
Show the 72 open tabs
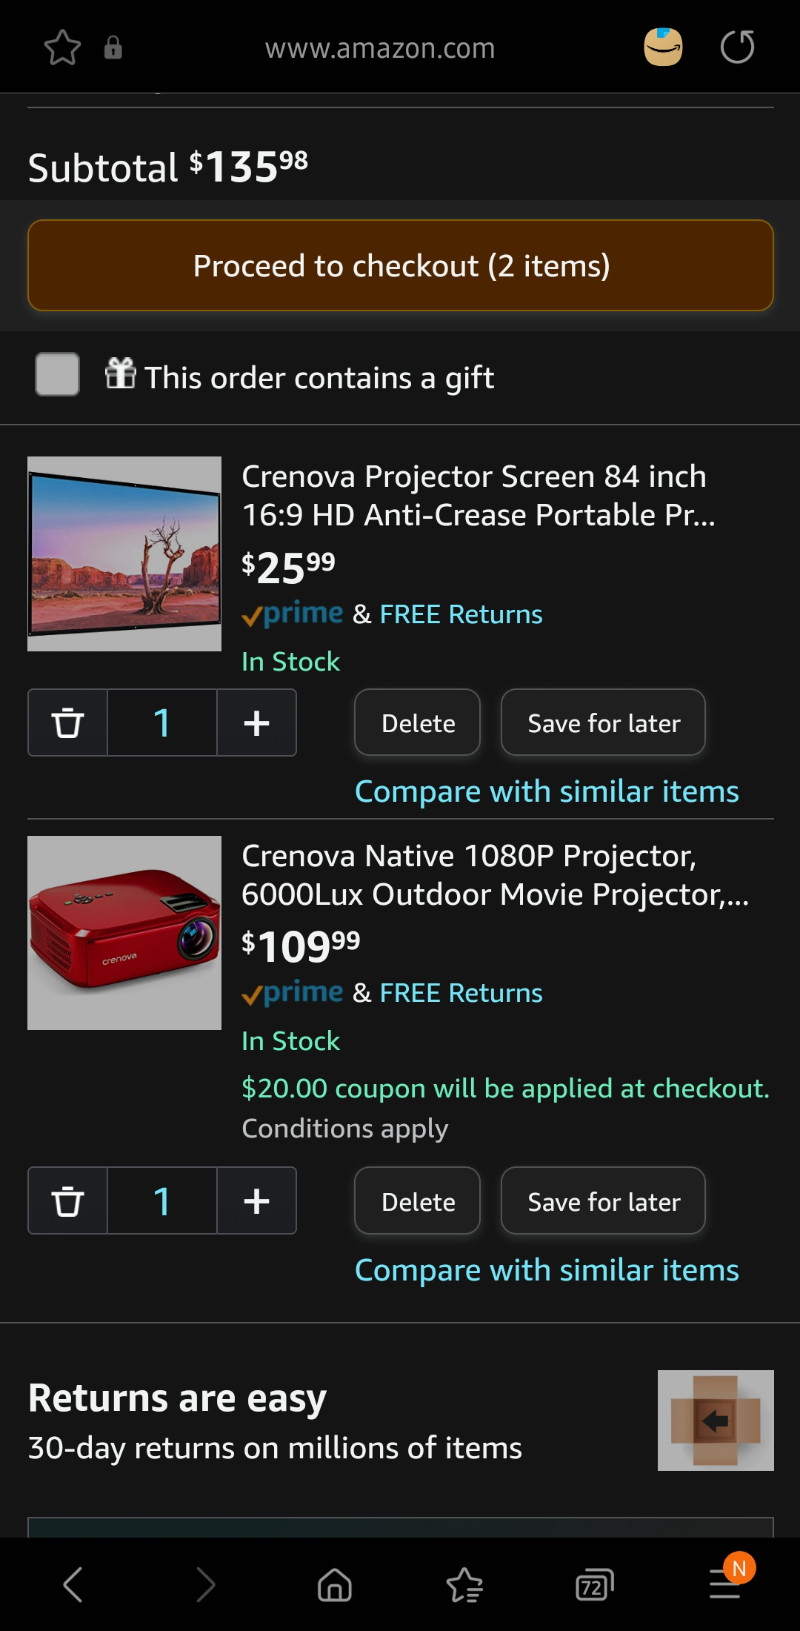[594, 1585]
